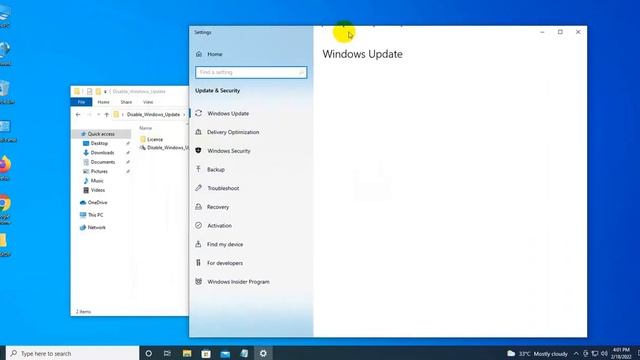The height and width of the screenshot is (360, 640).
Task: Open Explorer quick access toolbar dropdown arrow
Action: (105, 91)
